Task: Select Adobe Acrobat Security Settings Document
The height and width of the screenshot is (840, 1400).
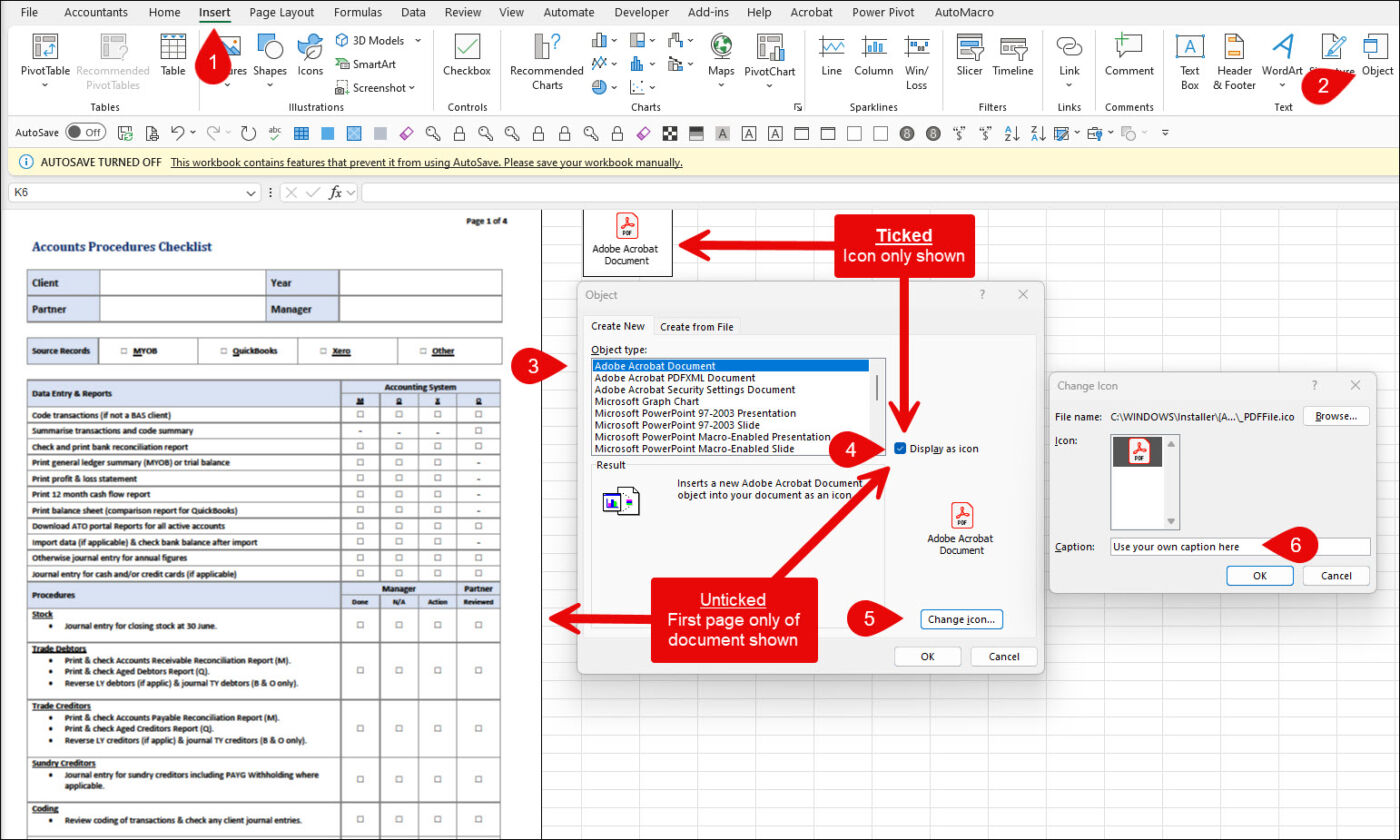Action: point(694,390)
